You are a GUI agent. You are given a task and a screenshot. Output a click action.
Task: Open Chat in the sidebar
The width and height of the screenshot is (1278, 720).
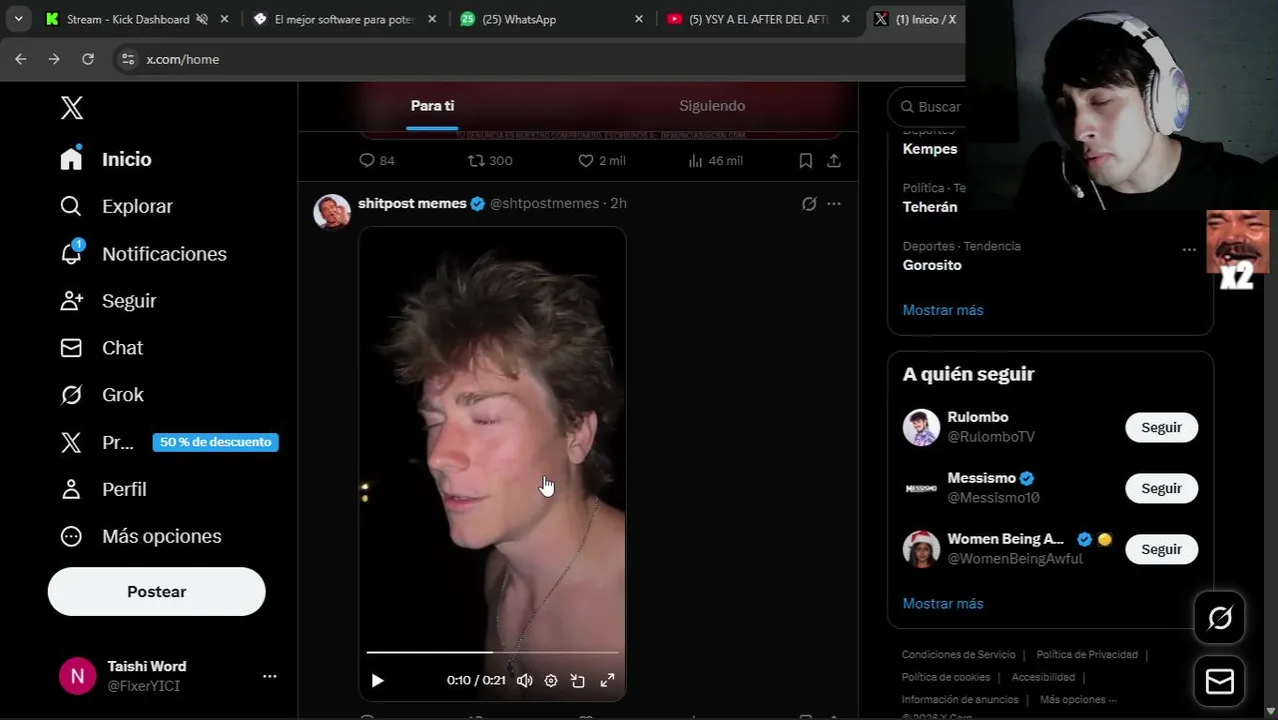(101, 348)
